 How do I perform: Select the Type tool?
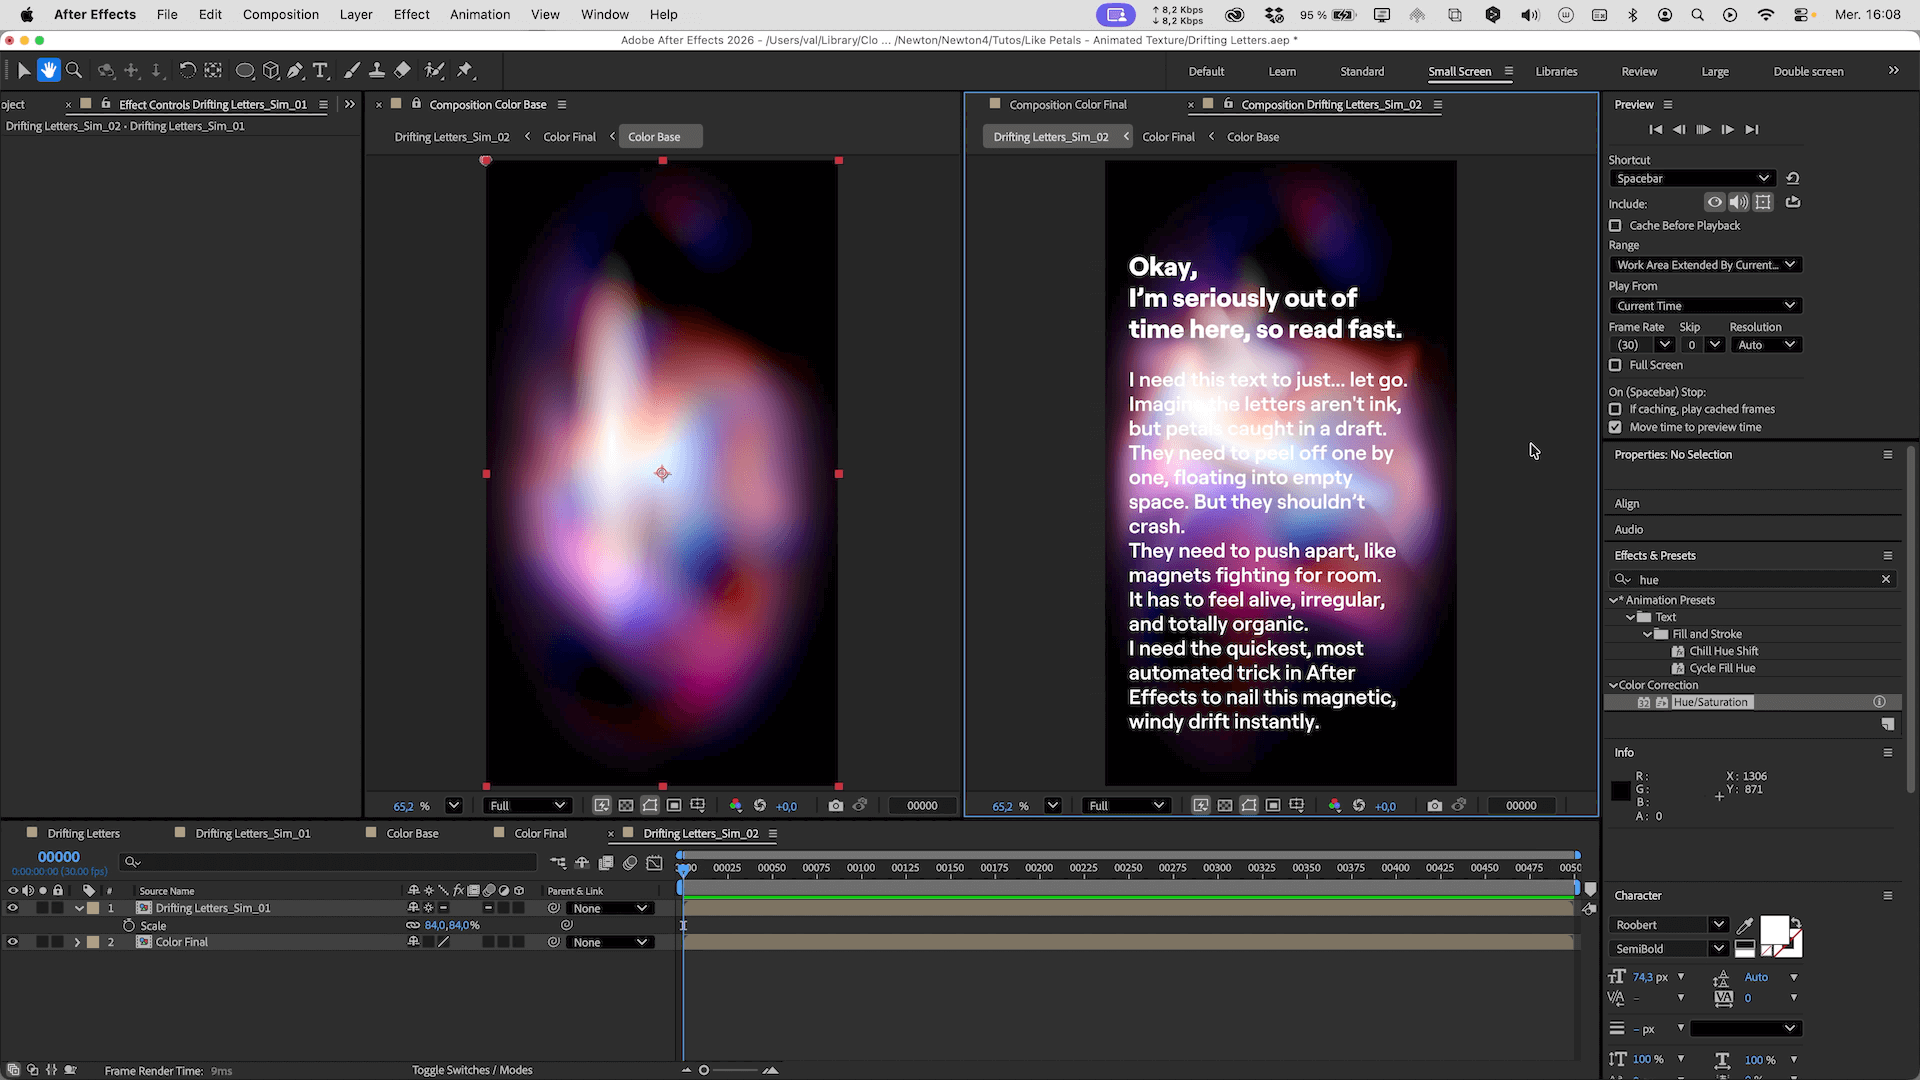tap(320, 71)
